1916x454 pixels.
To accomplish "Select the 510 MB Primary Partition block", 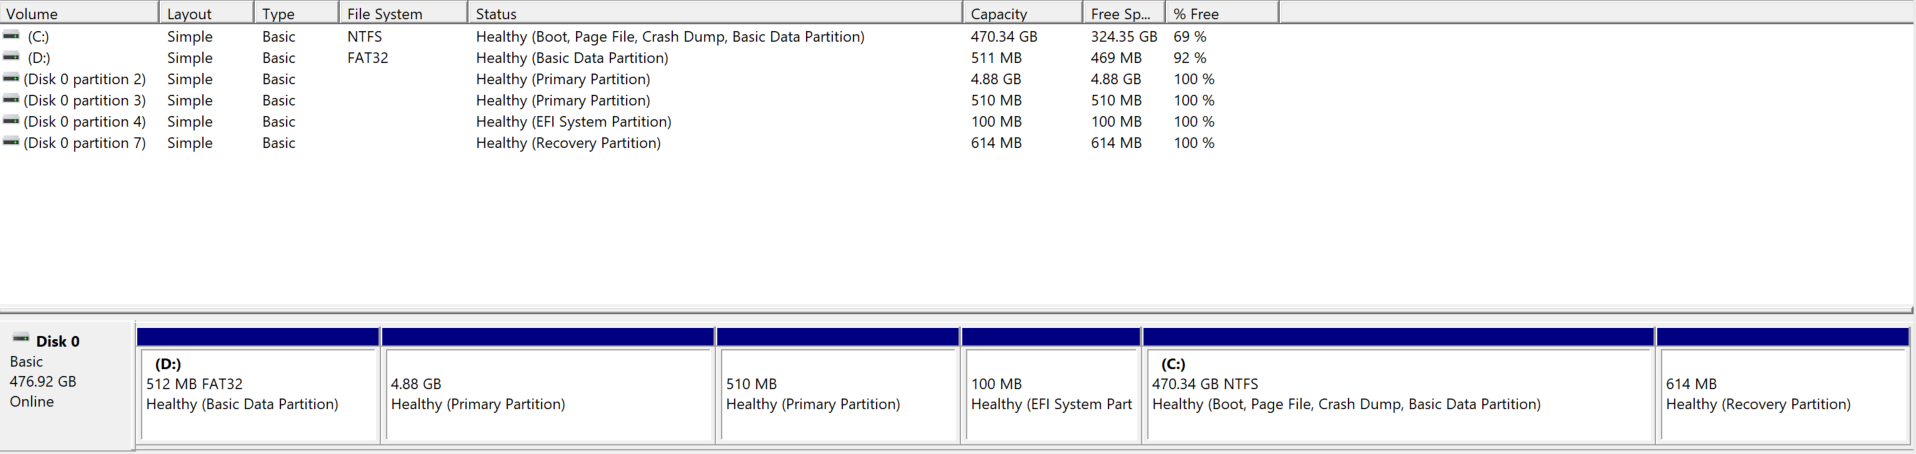I will coord(838,385).
